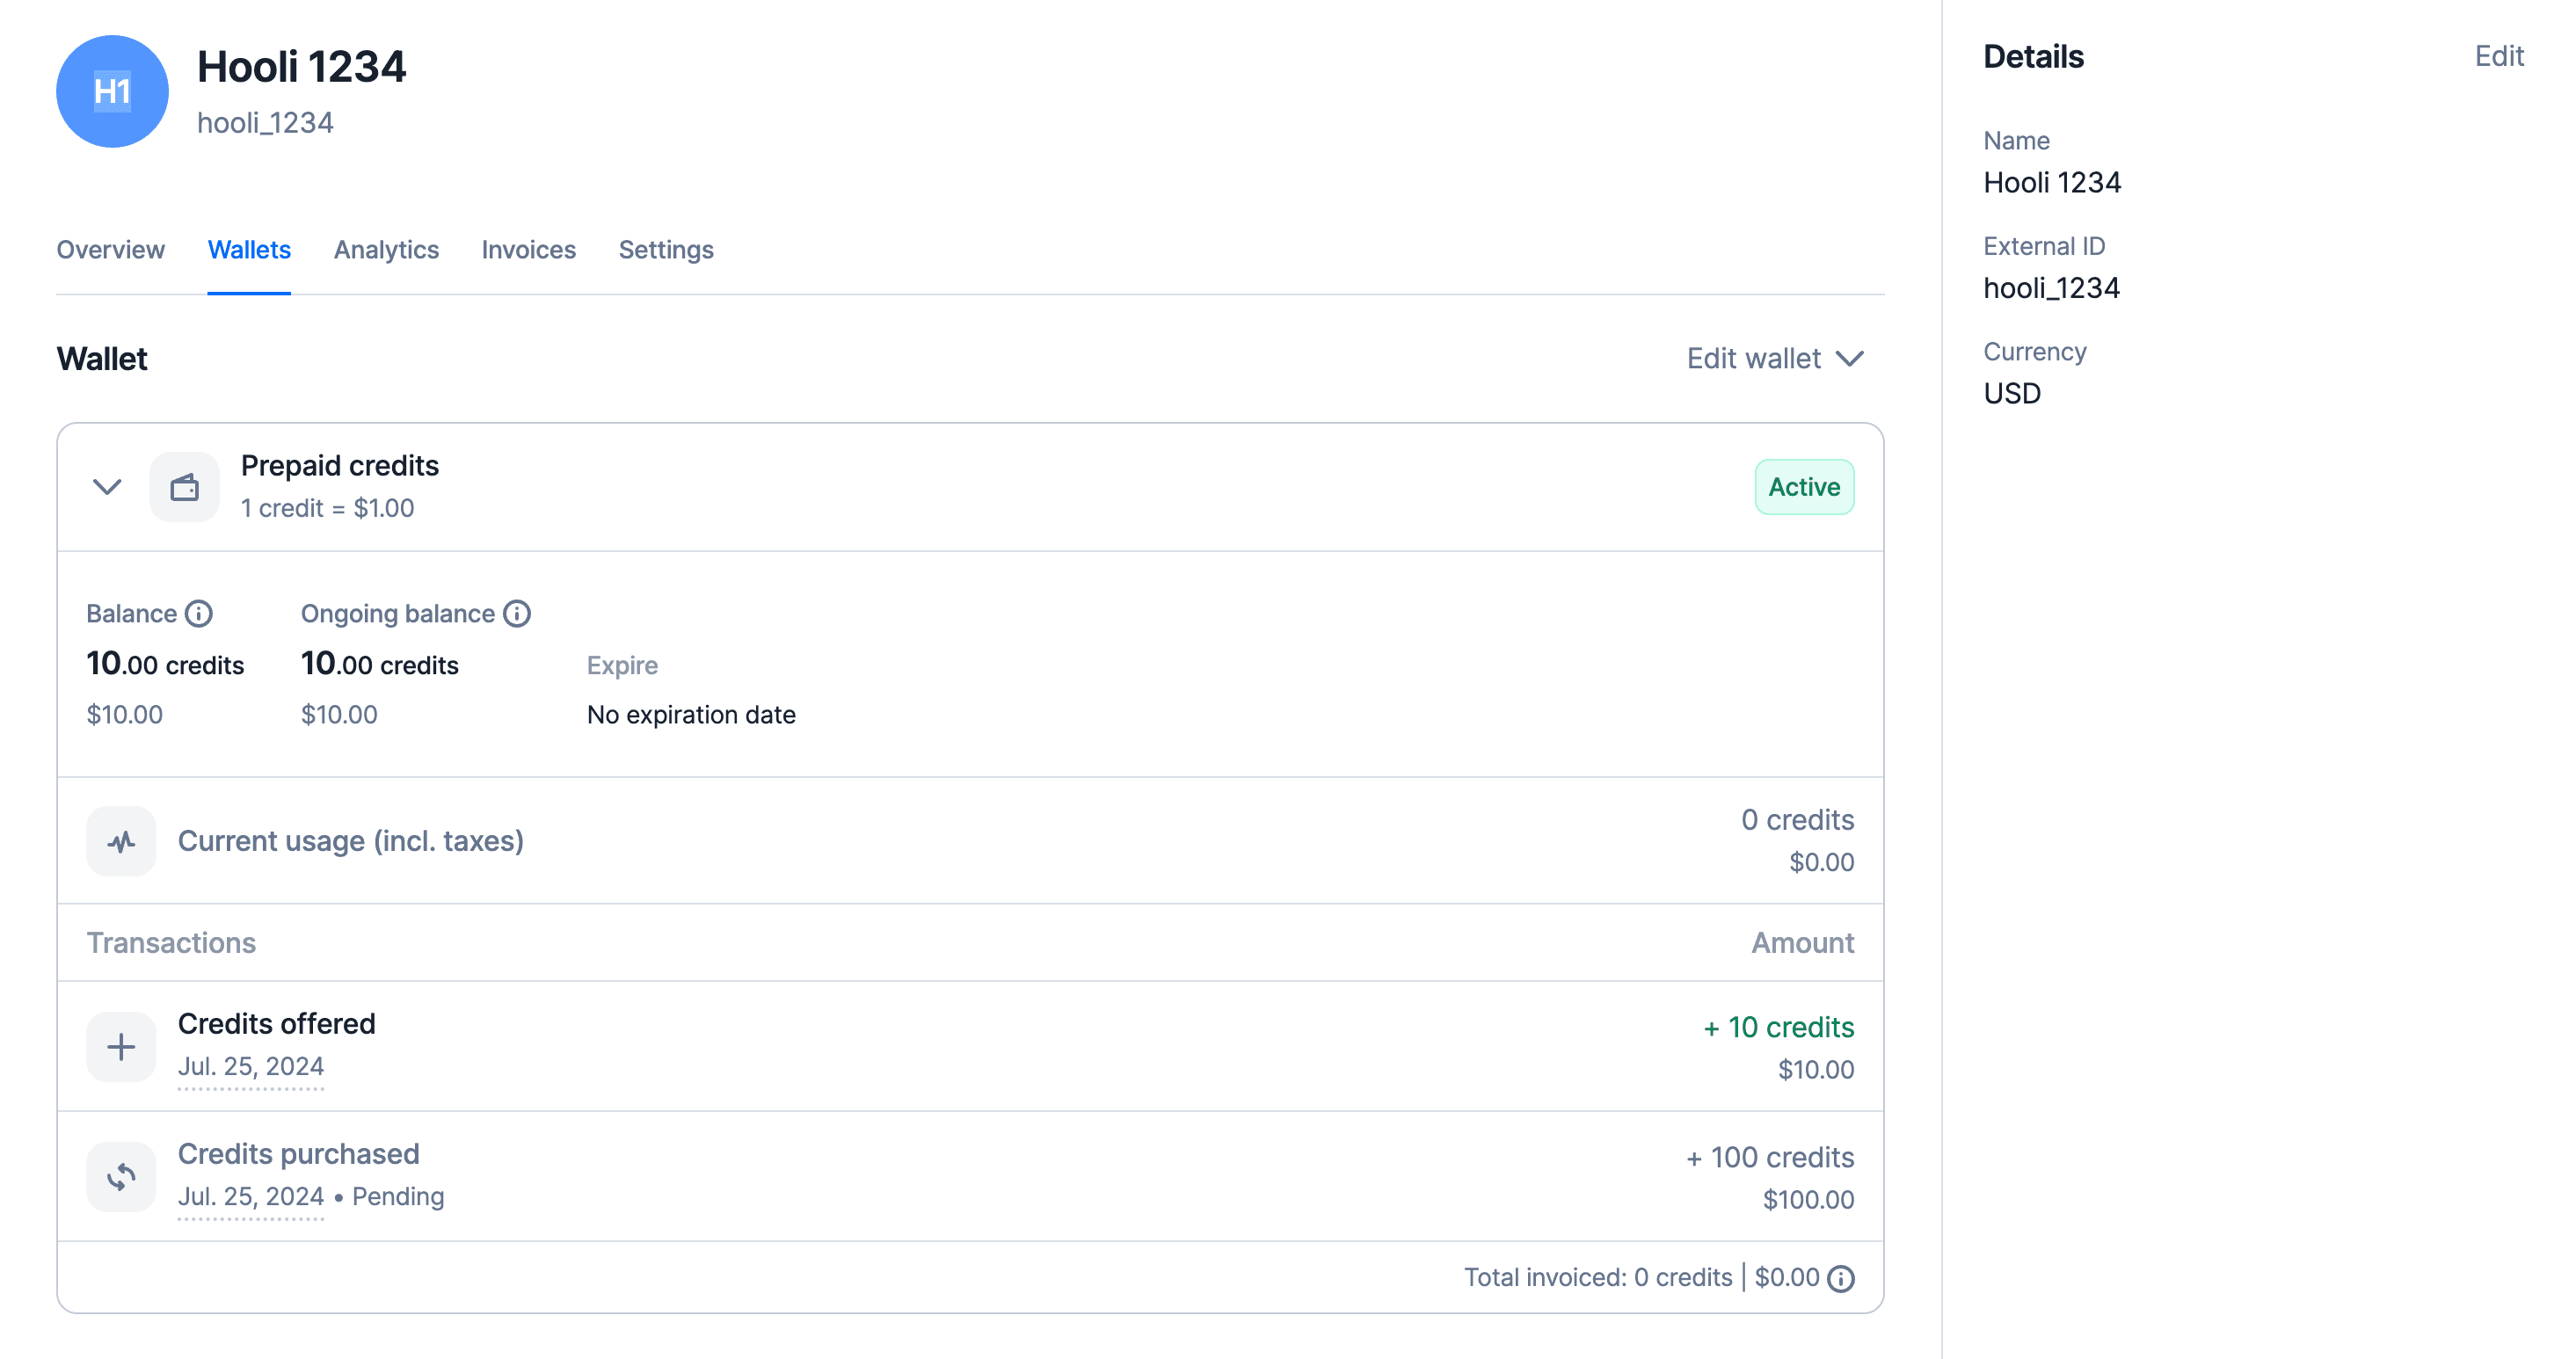Go to the Invoices tab
Screen dimensions: 2576x1359
pos(528,250)
